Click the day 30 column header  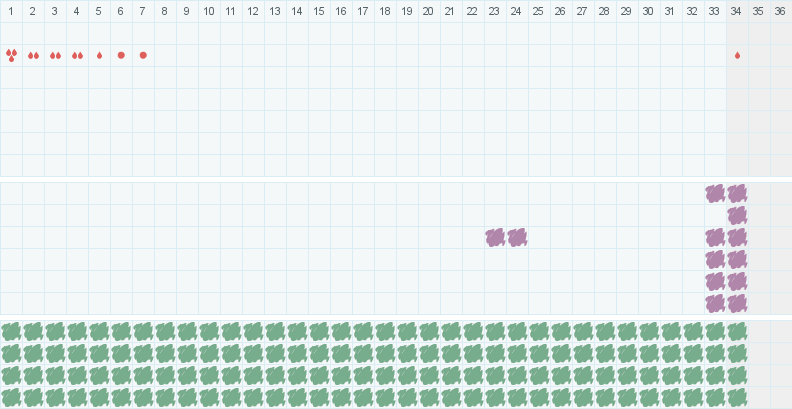point(649,11)
